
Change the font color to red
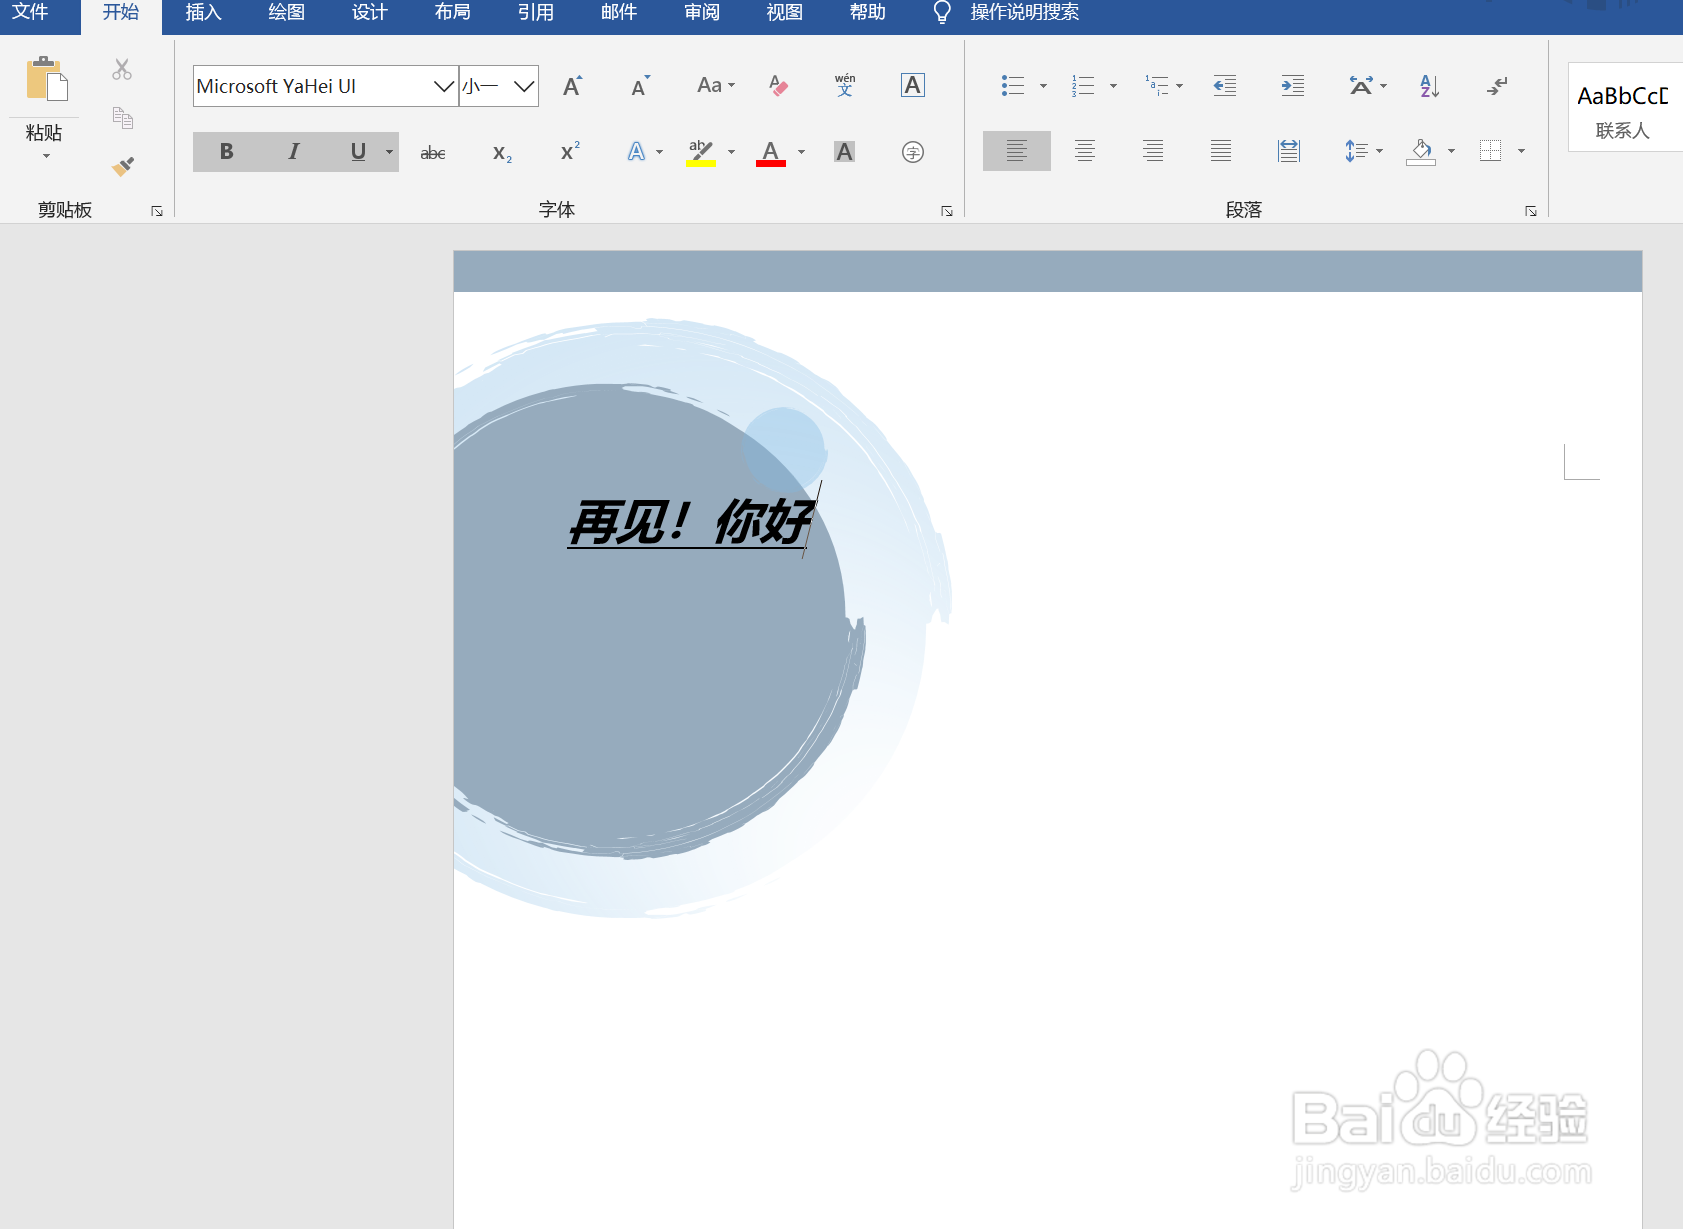[769, 152]
